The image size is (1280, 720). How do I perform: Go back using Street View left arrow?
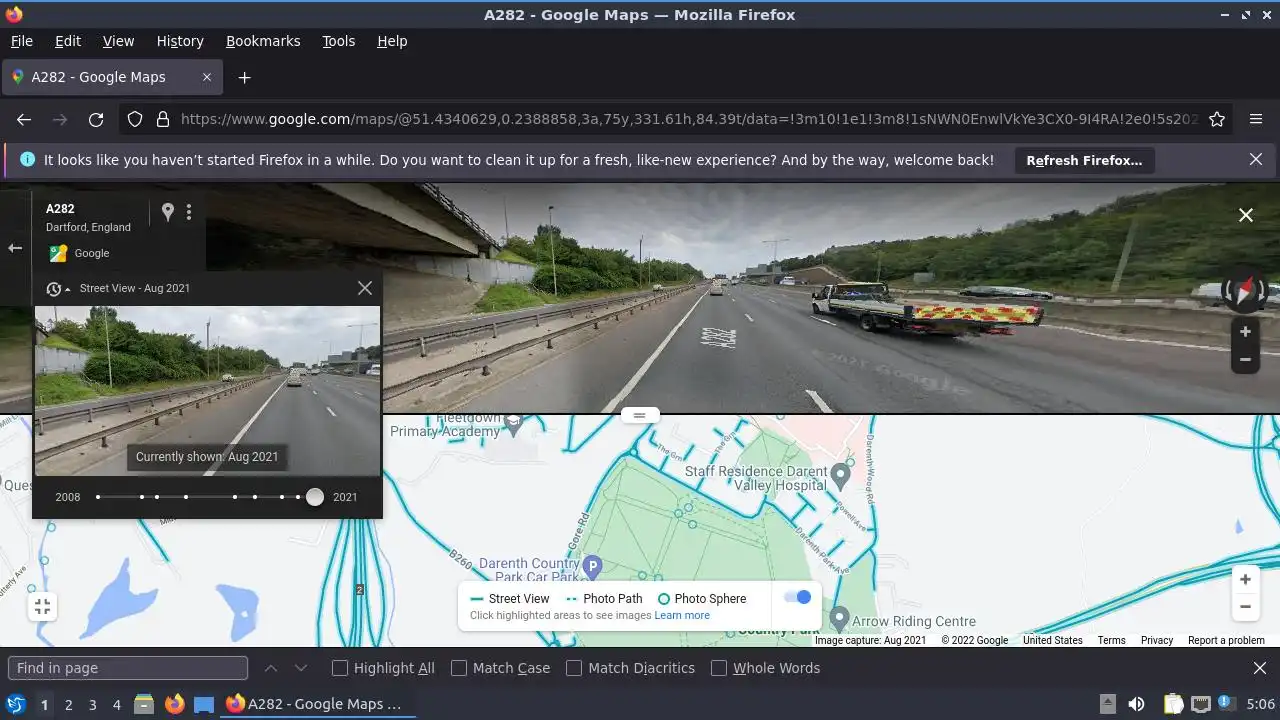[15, 248]
